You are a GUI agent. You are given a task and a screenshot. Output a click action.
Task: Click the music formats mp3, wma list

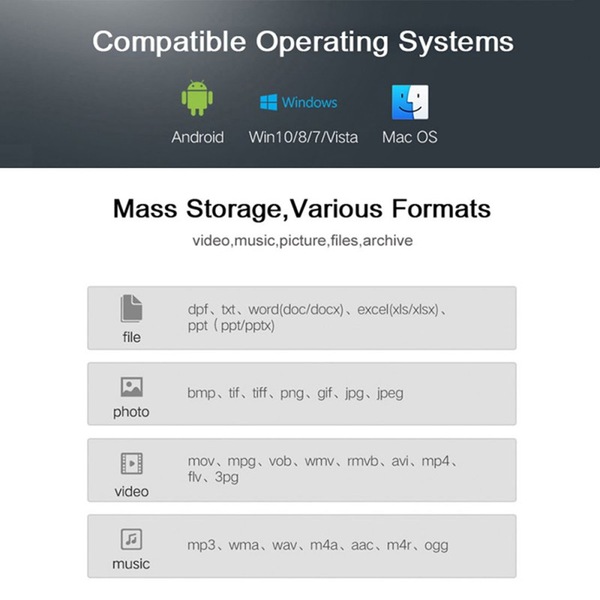[x=318, y=545]
